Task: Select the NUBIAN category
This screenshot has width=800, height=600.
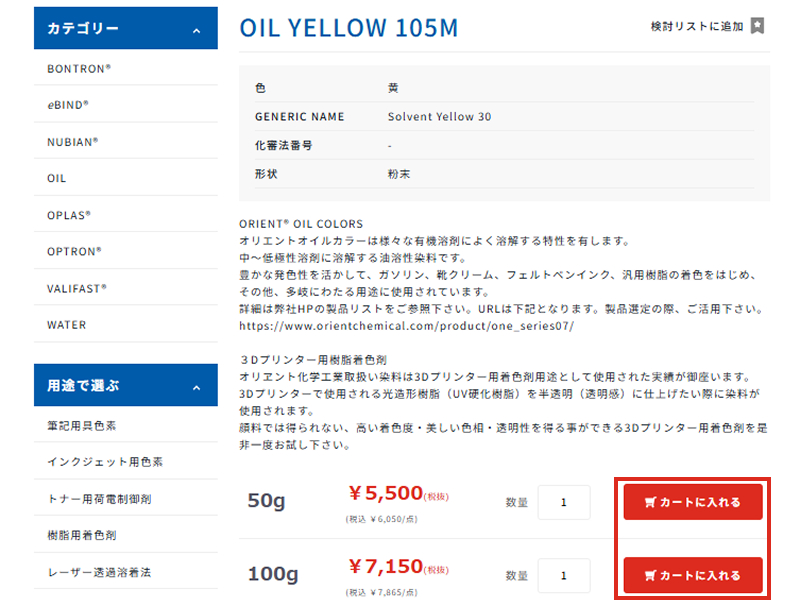Action: point(72,142)
